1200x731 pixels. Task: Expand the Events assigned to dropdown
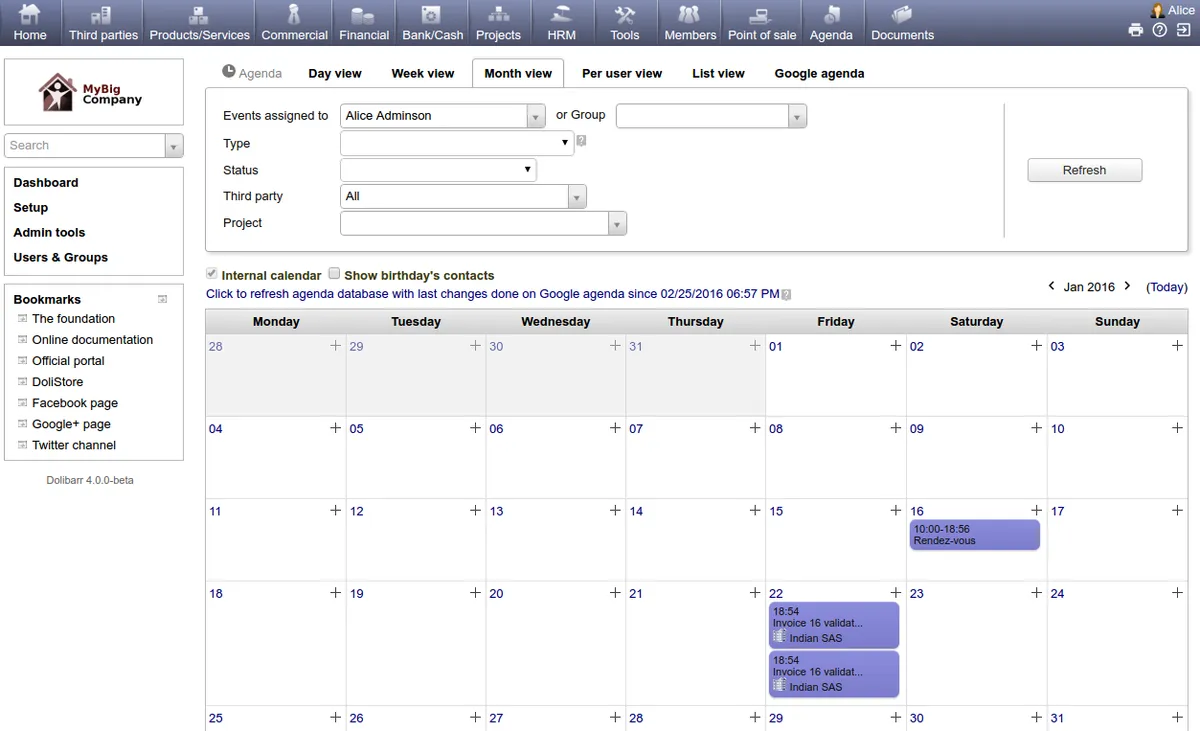(536, 116)
